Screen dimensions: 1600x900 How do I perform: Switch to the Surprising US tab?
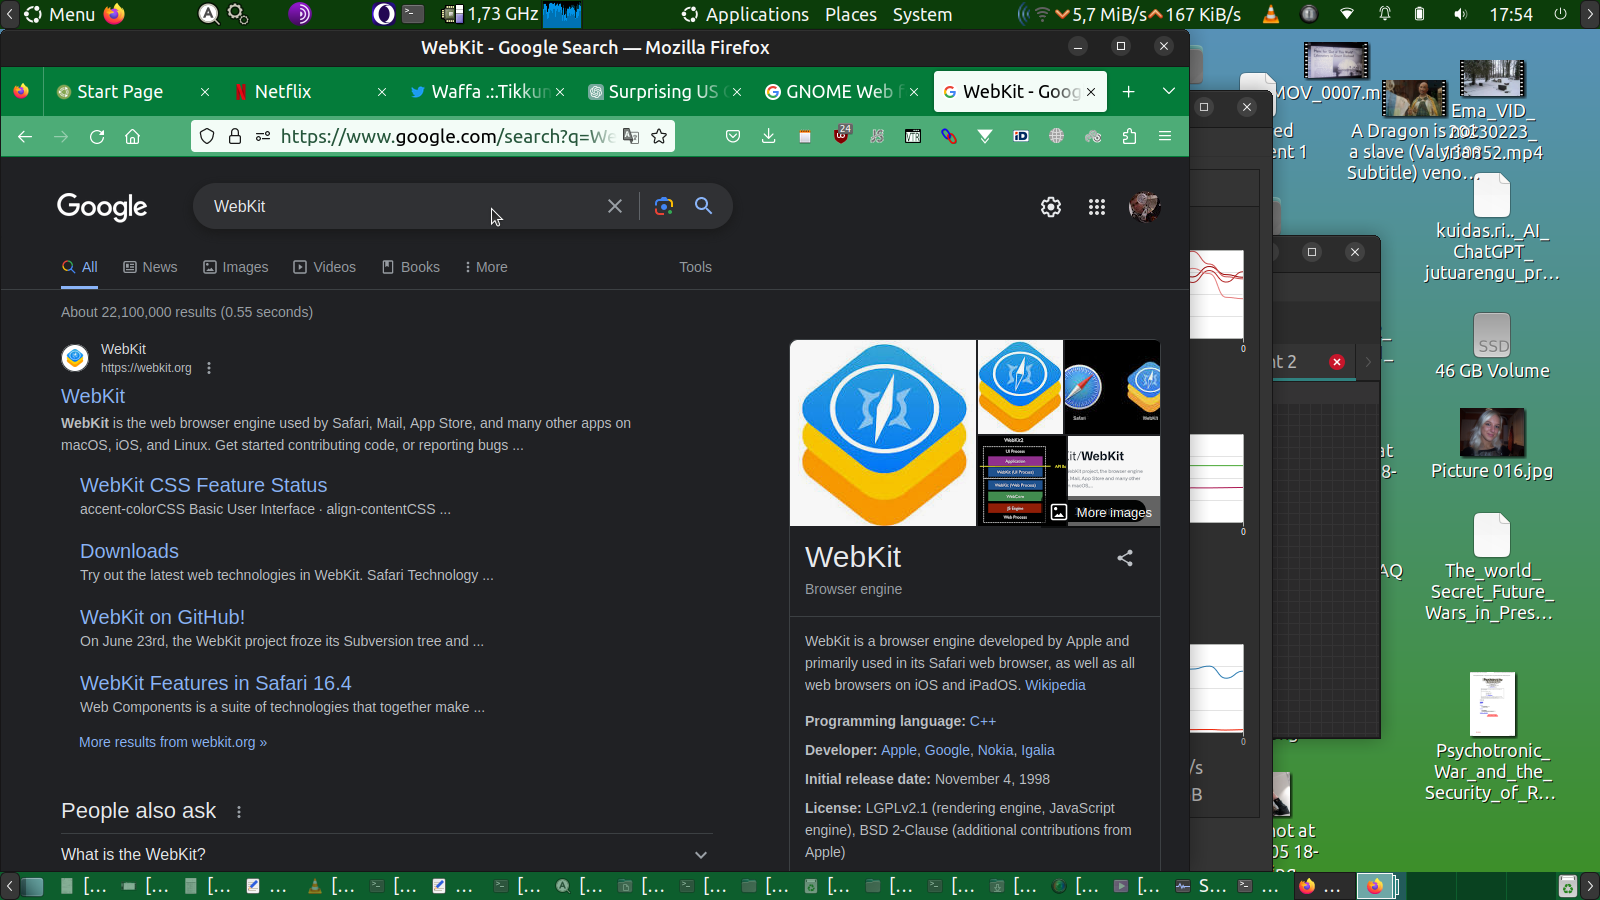pyautogui.click(x=664, y=91)
